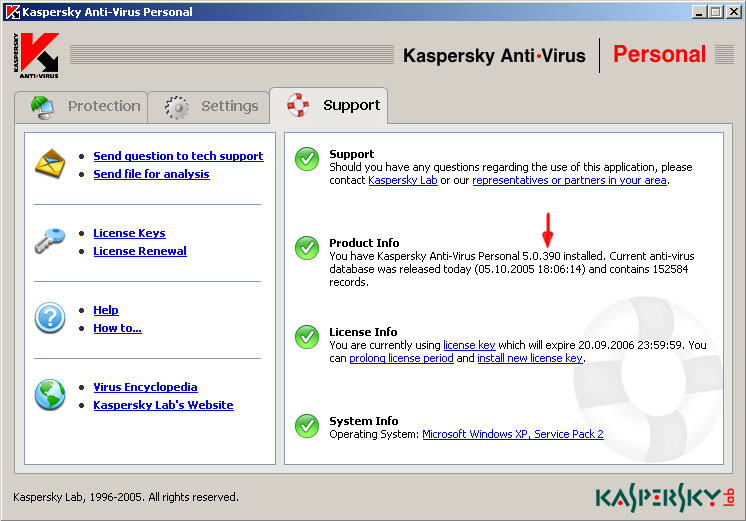Open the License Keys link
746x521 pixels.
pyautogui.click(x=129, y=233)
